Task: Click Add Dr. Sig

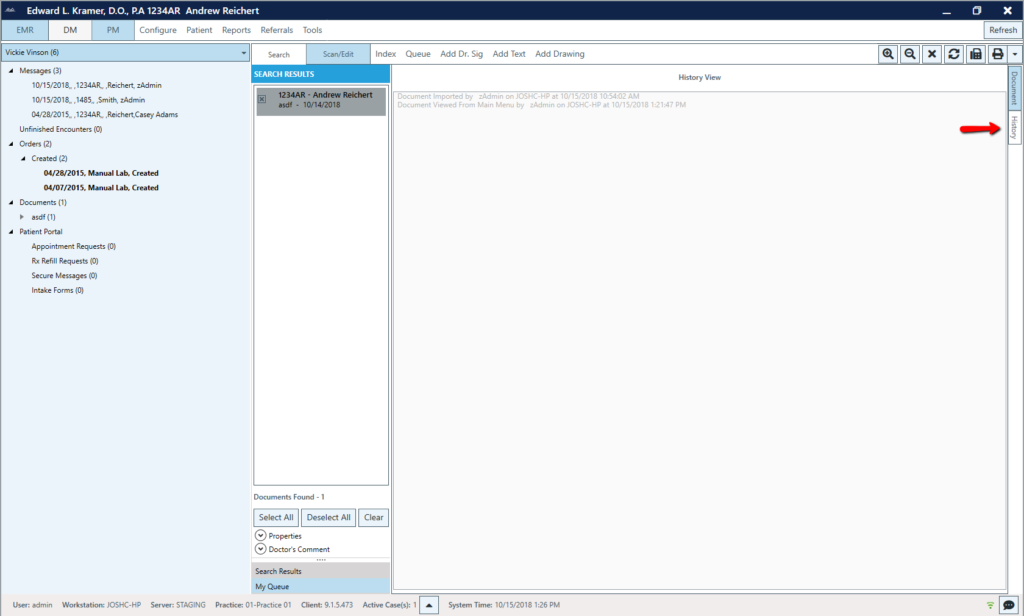Action: coord(462,54)
